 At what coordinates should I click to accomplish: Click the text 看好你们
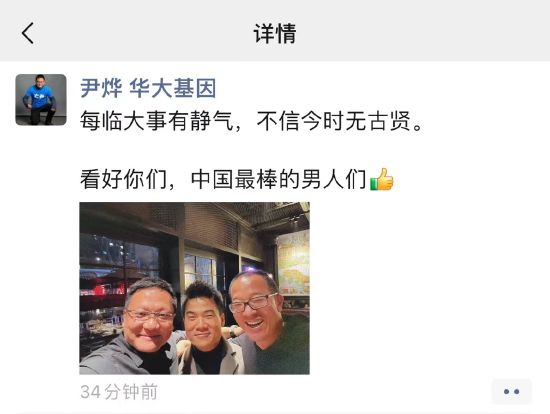pos(123,179)
